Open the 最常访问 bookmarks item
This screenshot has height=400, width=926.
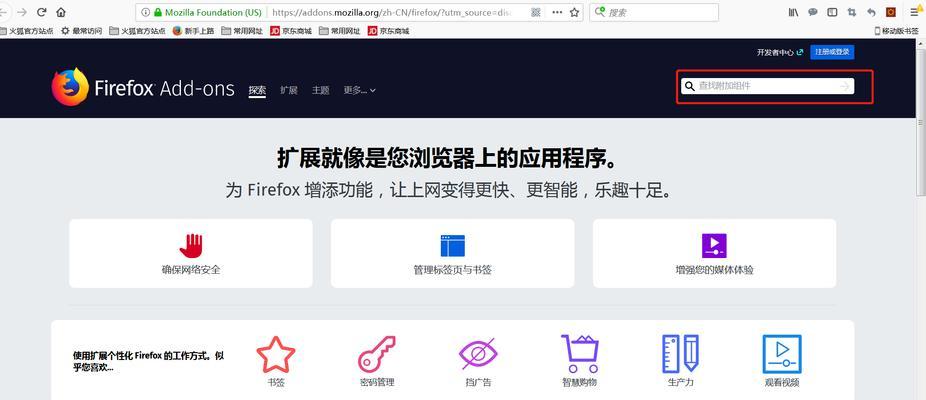click(81, 31)
